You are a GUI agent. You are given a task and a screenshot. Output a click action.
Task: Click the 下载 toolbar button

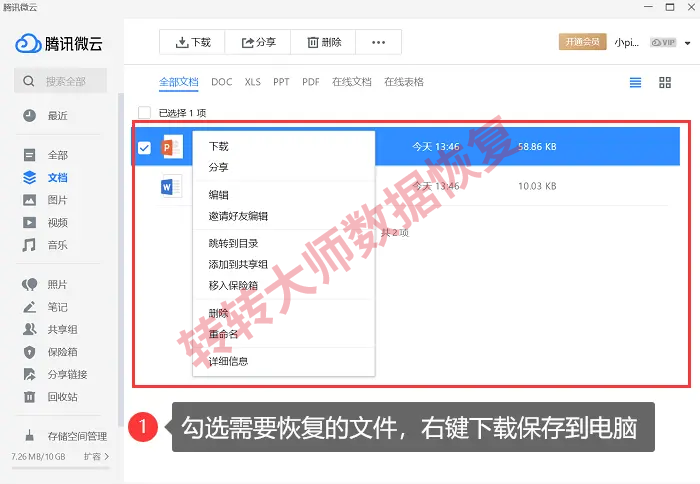click(x=192, y=42)
